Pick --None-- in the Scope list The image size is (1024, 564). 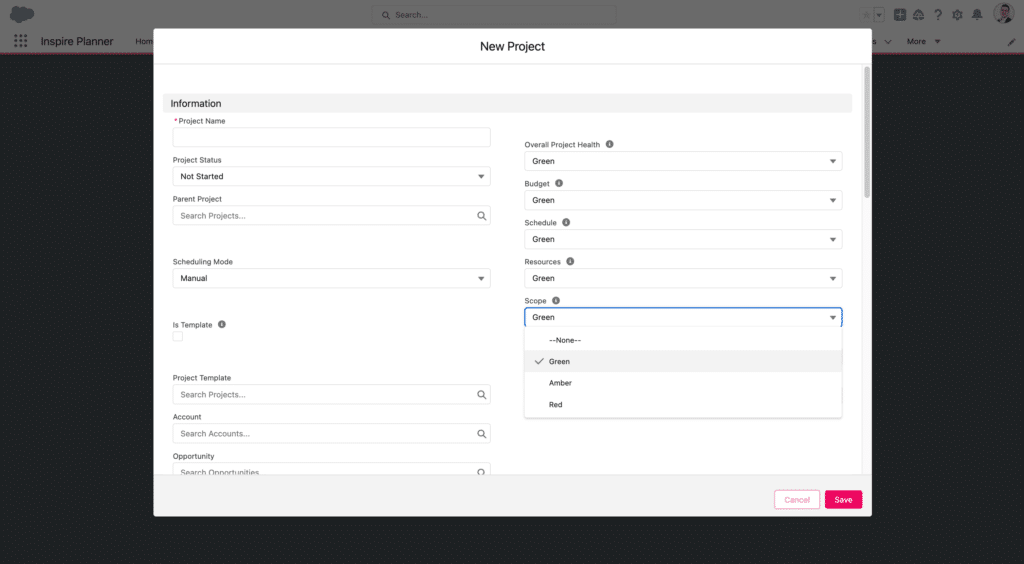click(x=565, y=340)
